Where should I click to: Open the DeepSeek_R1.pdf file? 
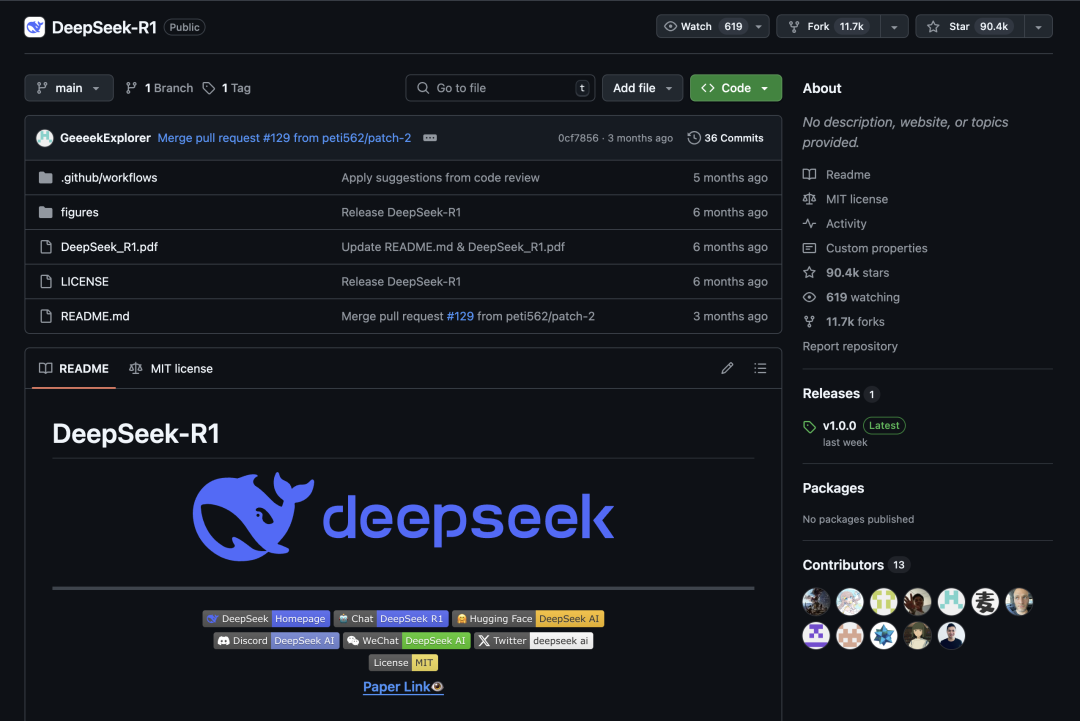pos(109,247)
